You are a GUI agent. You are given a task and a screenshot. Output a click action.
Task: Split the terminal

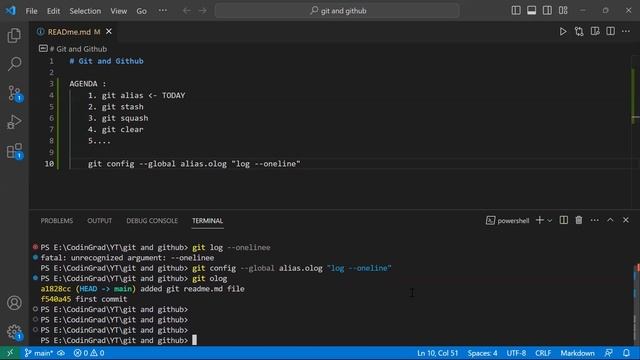[564, 220]
